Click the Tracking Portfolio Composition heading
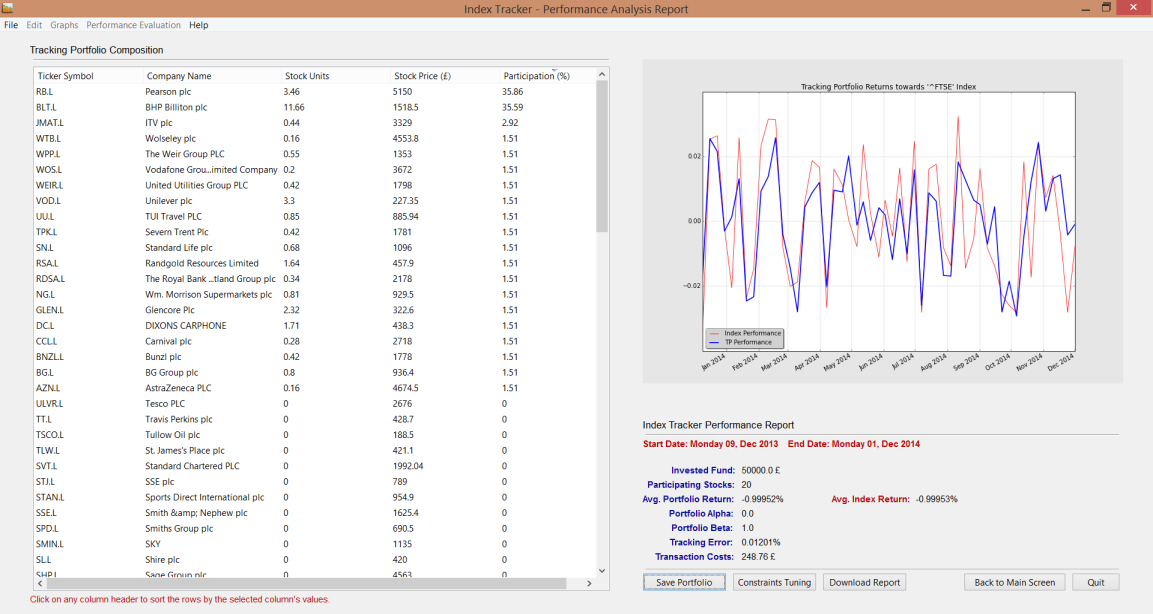The height and width of the screenshot is (614, 1153). tap(96, 50)
